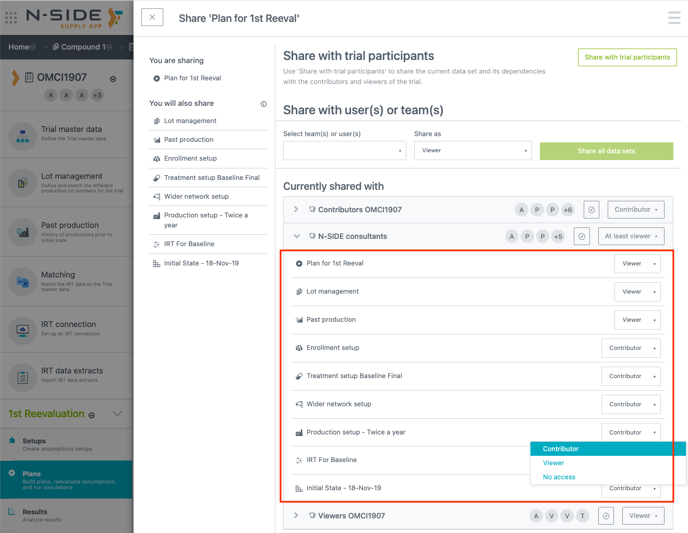This screenshot has height=533, width=688.
Task: Open the Select team(s) or user(s) dropdown
Action: click(344, 151)
